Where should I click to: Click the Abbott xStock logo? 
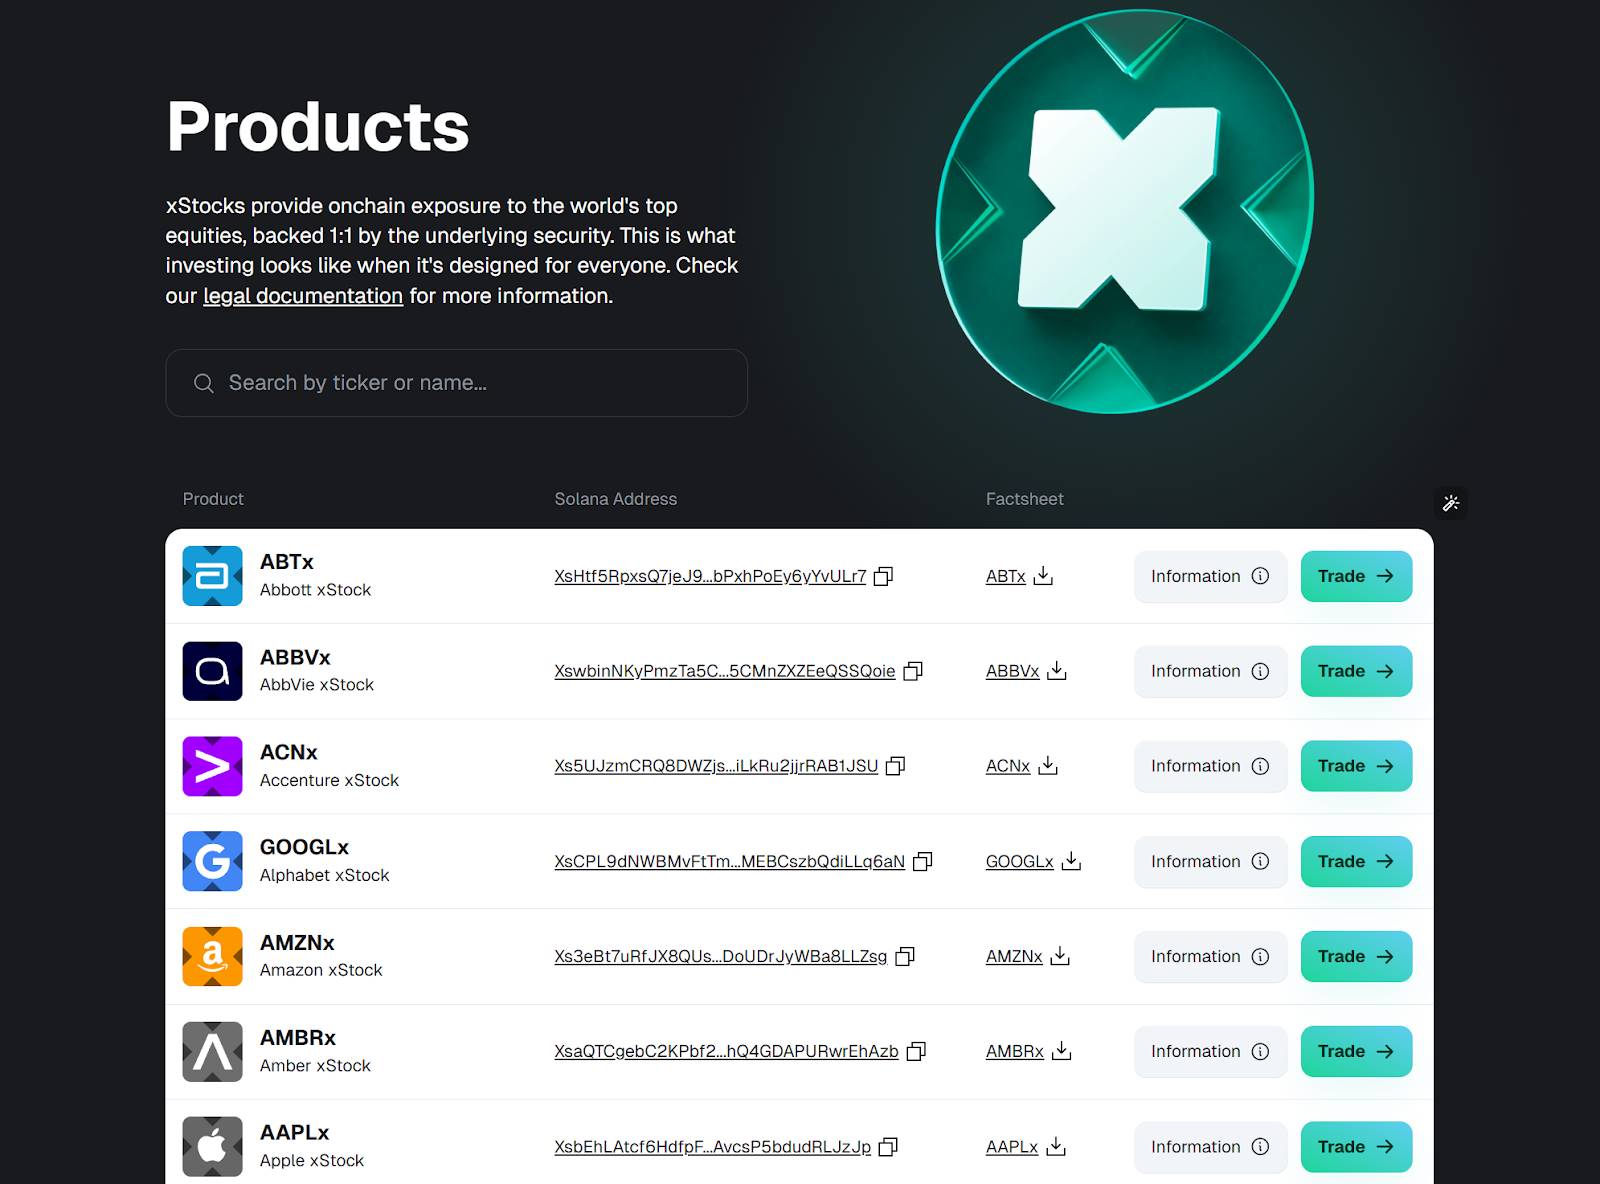click(212, 576)
